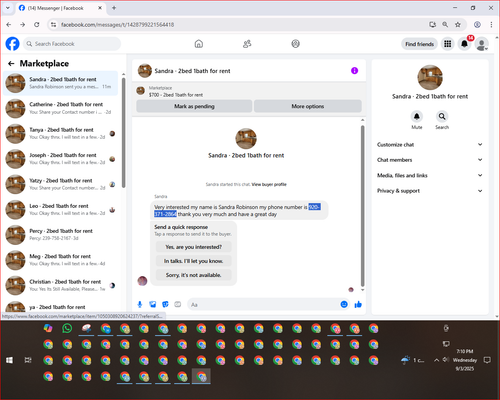Attach a photo file icon
500x400 pixels.
pyautogui.click(x=153, y=304)
